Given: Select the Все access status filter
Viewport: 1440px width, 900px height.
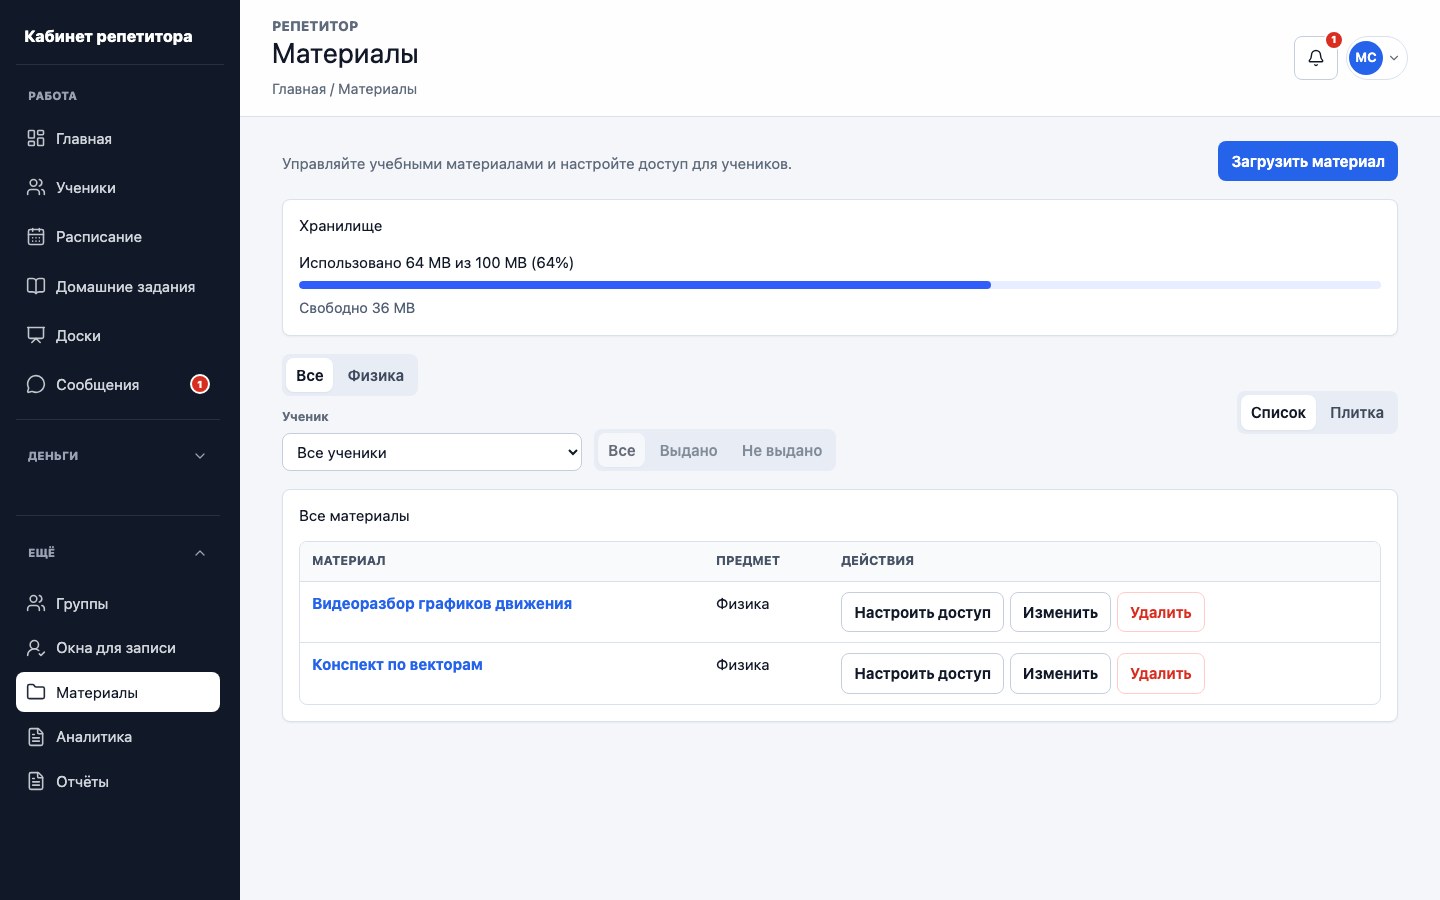Looking at the screenshot, I should 622,450.
